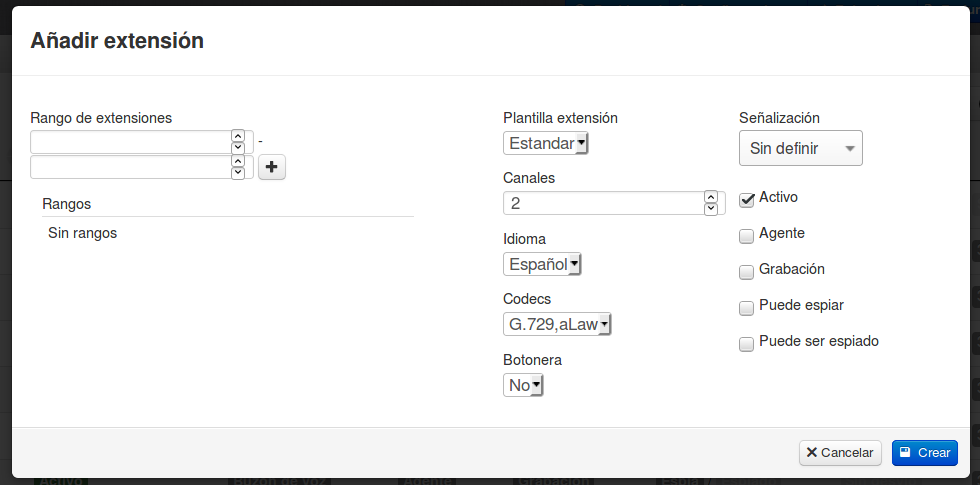Screen dimensions: 980x485
Task: Decrement the Canales spinner value
Action: [x=710, y=209]
